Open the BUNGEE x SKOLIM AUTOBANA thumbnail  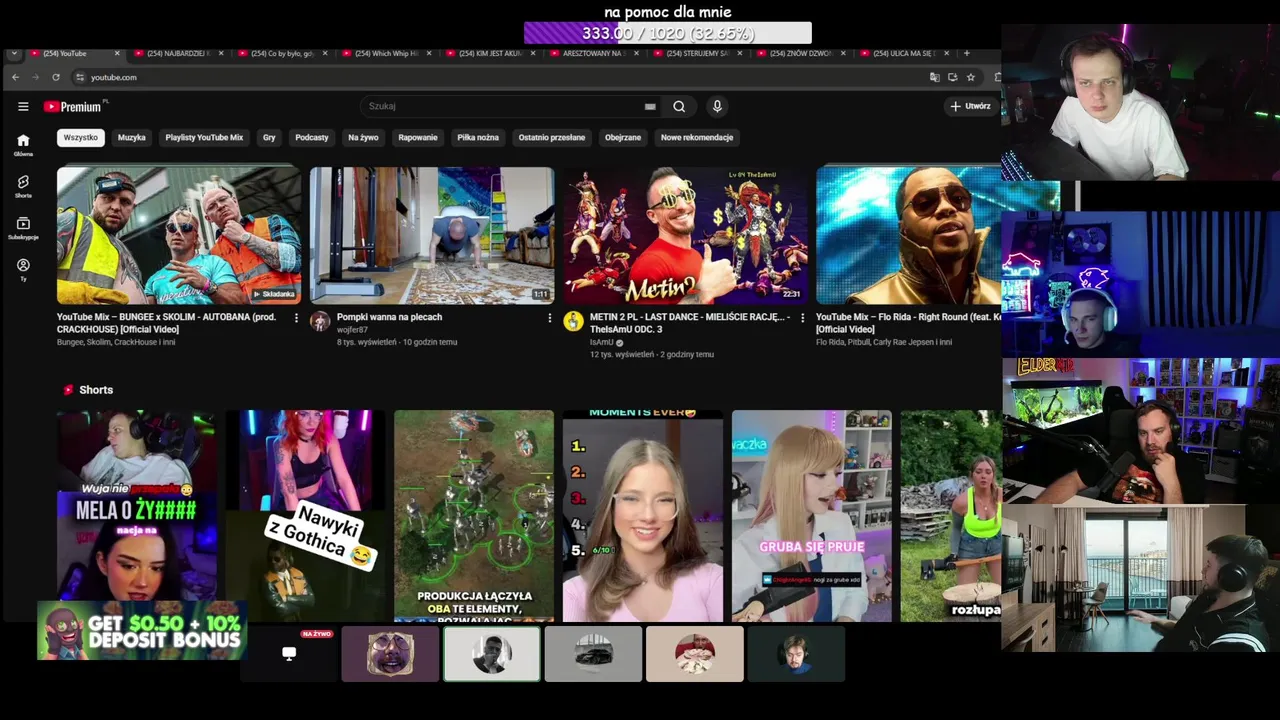click(x=179, y=235)
